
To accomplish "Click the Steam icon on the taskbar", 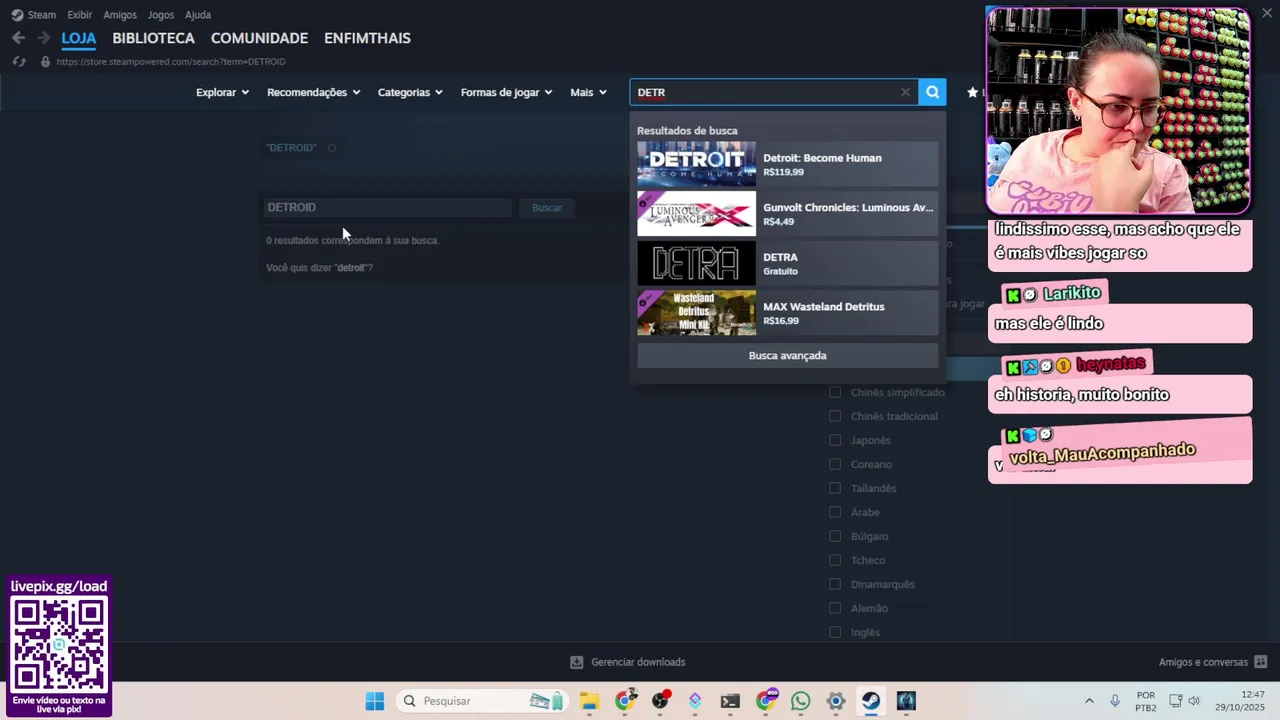I will [x=871, y=701].
